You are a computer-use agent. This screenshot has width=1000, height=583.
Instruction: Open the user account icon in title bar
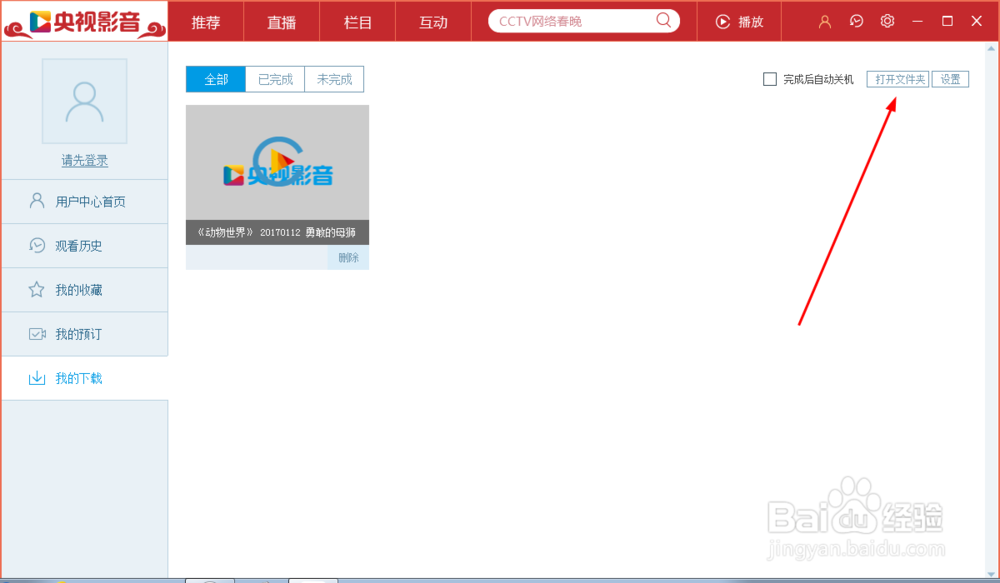tap(825, 22)
